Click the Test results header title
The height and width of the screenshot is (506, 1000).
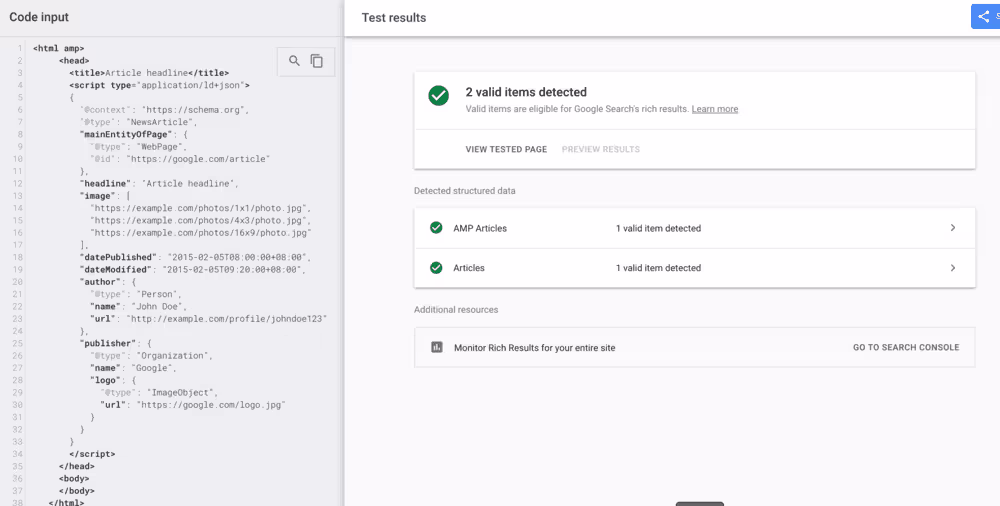393,18
